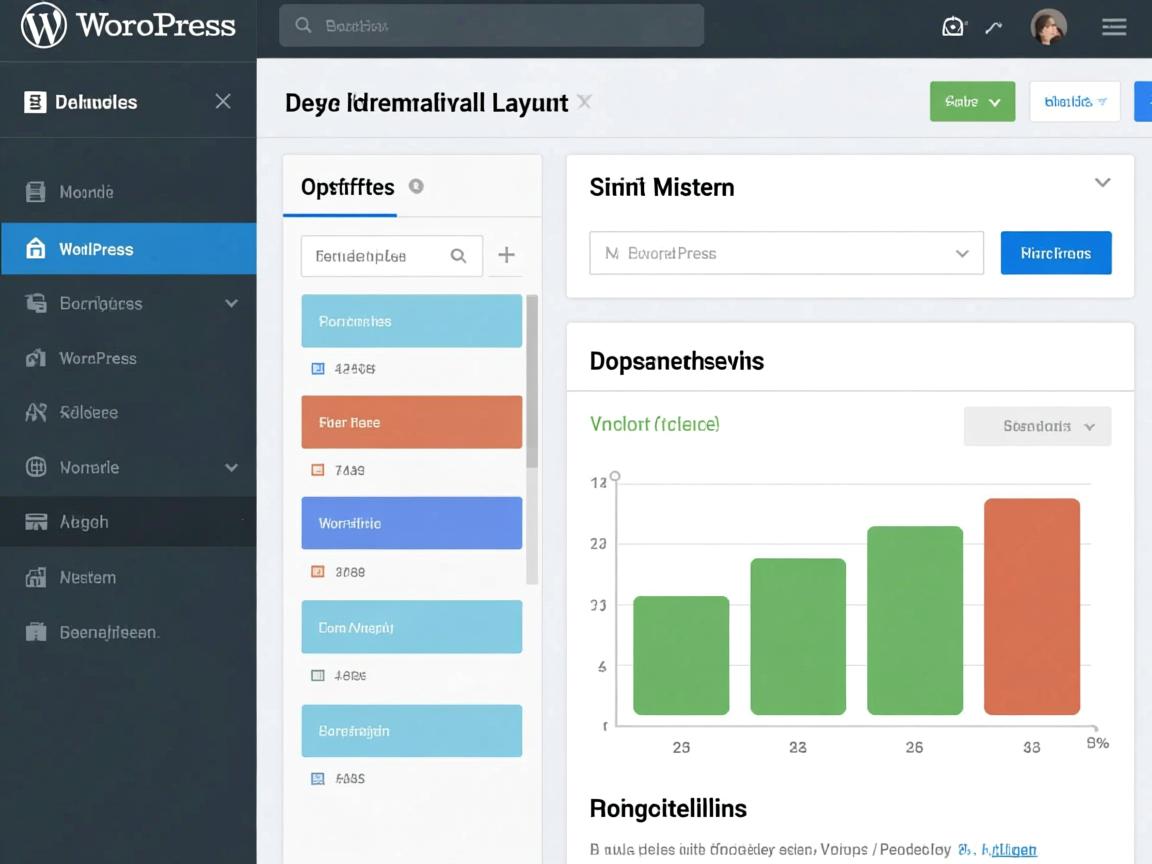Viewport: 1152px width, 864px height.
Task: Close the Deye Layout title tab
Action: pos(585,101)
